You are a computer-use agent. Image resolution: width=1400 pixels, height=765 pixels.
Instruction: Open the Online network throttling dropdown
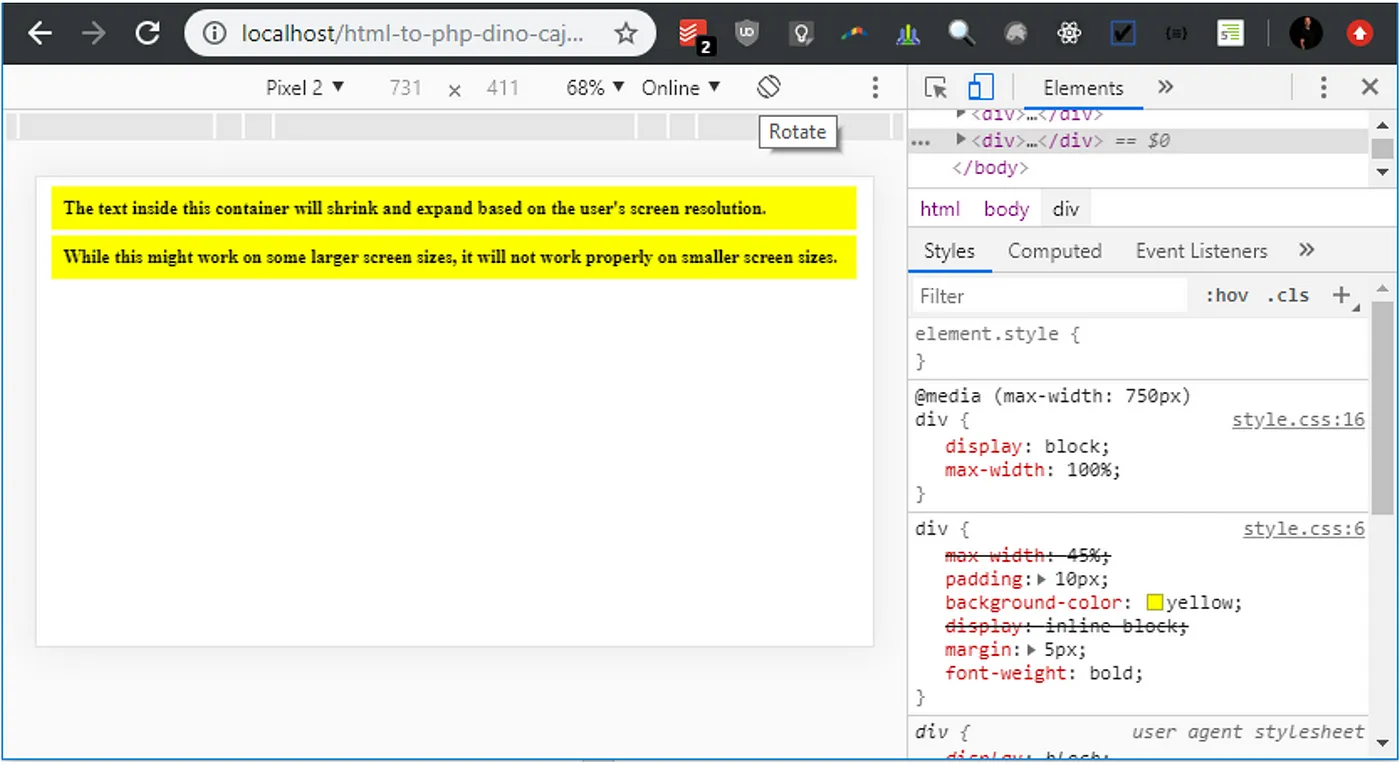(681, 88)
